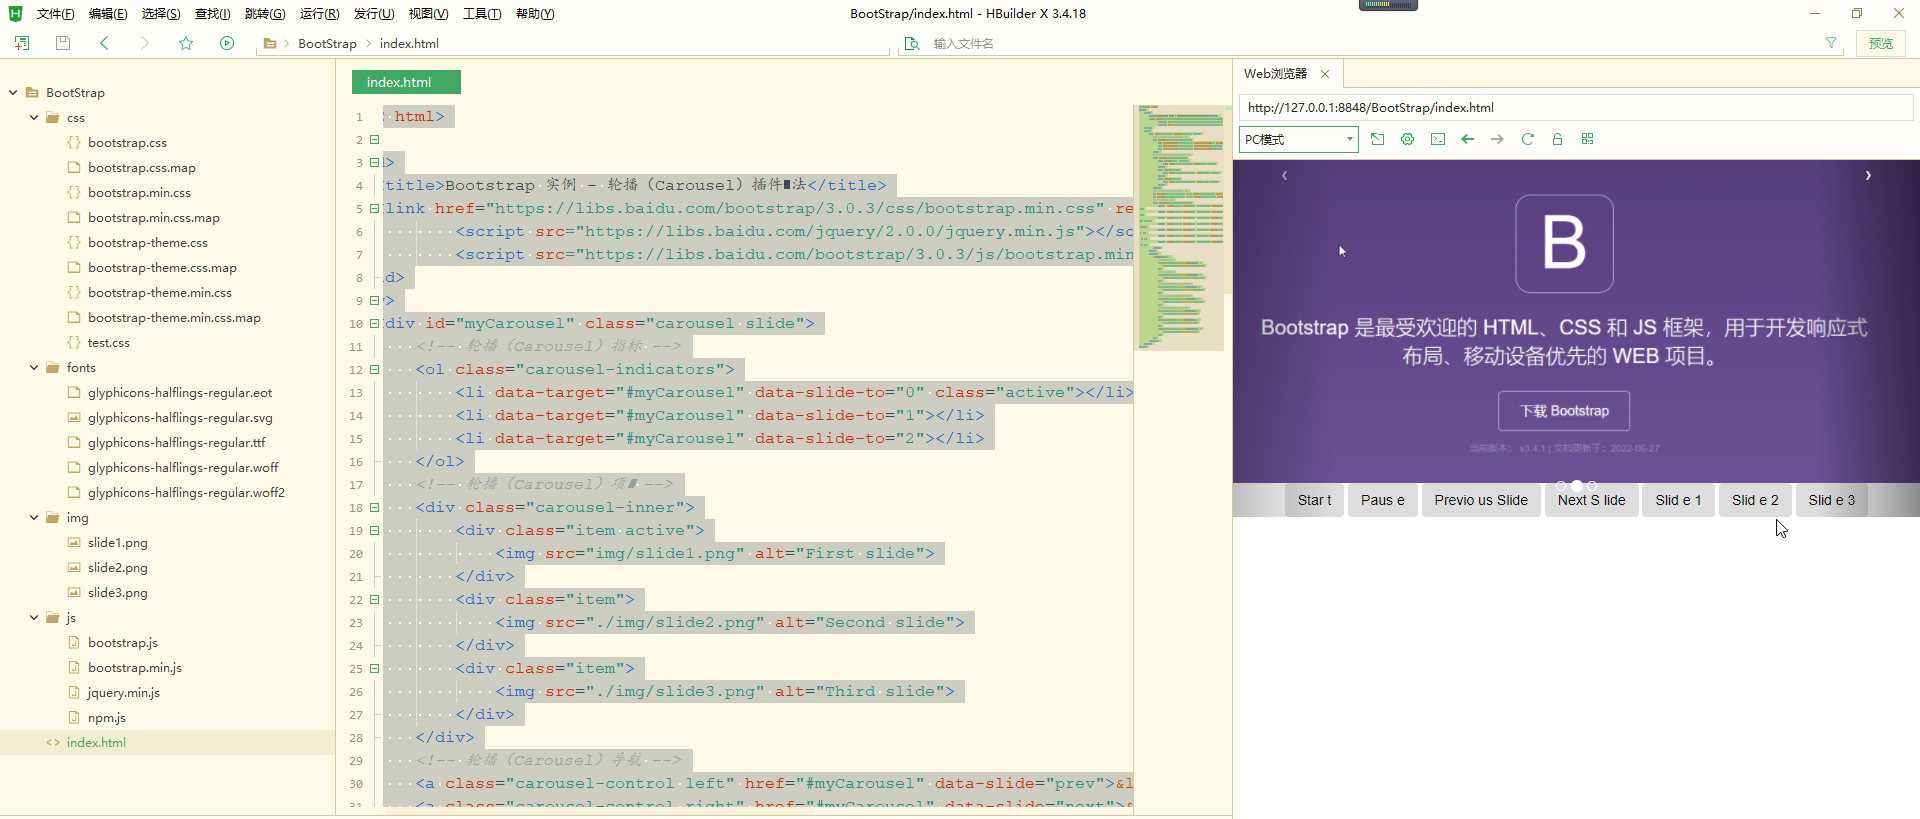Click the bootstrap.css file icon

[74, 142]
